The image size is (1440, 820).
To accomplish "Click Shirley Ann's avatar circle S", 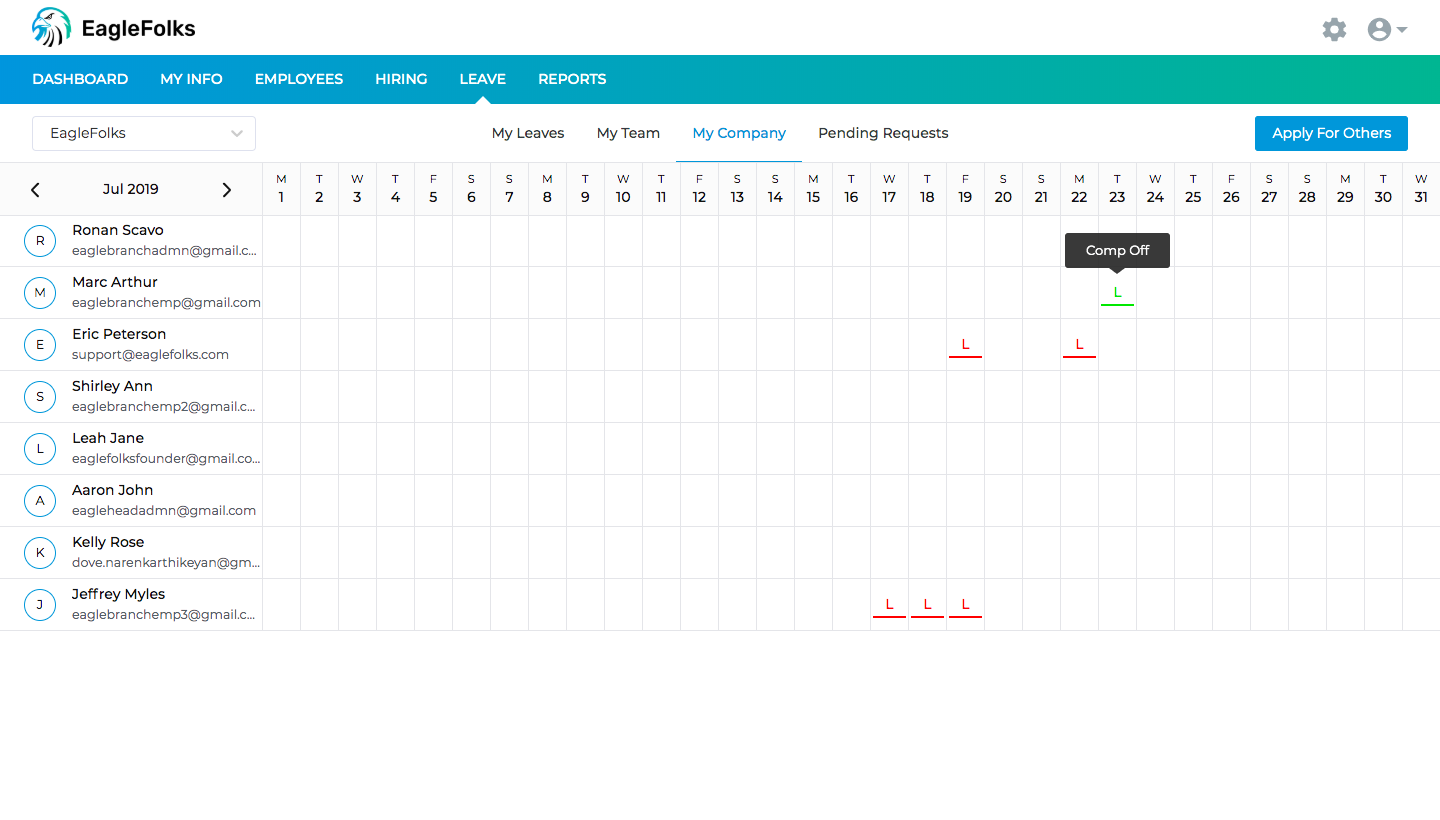I will point(40,397).
